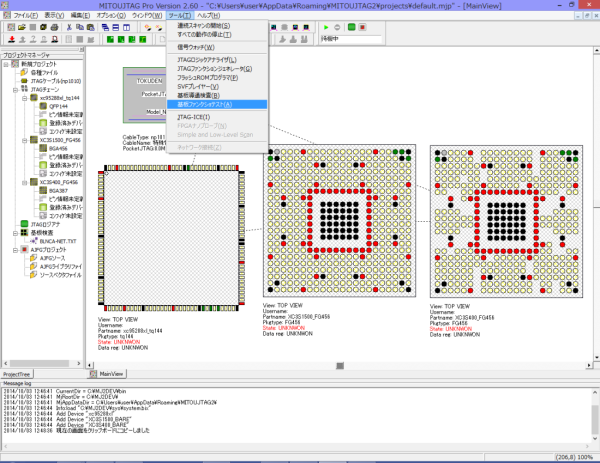Viewport: 600px width, 463px height.
Task: Switch to the ProjectTree tab
Action: (20, 372)
